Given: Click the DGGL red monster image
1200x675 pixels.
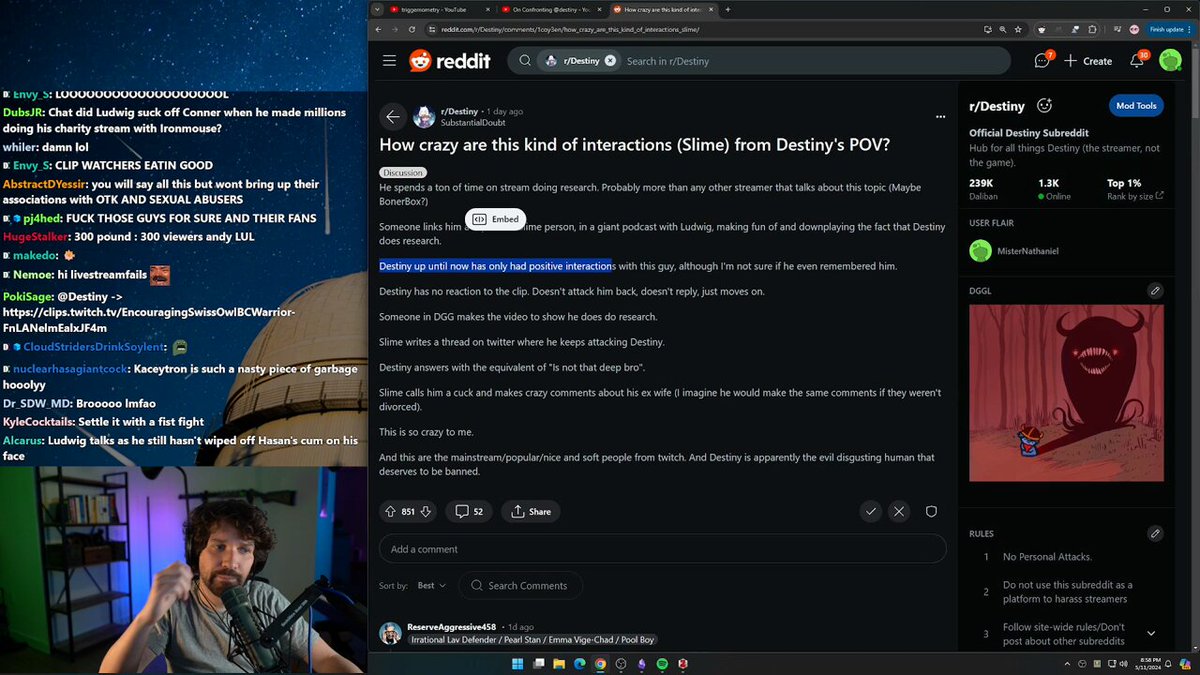Looking at the screenshot, I should pyautogui.click(x=1066, y=392).
